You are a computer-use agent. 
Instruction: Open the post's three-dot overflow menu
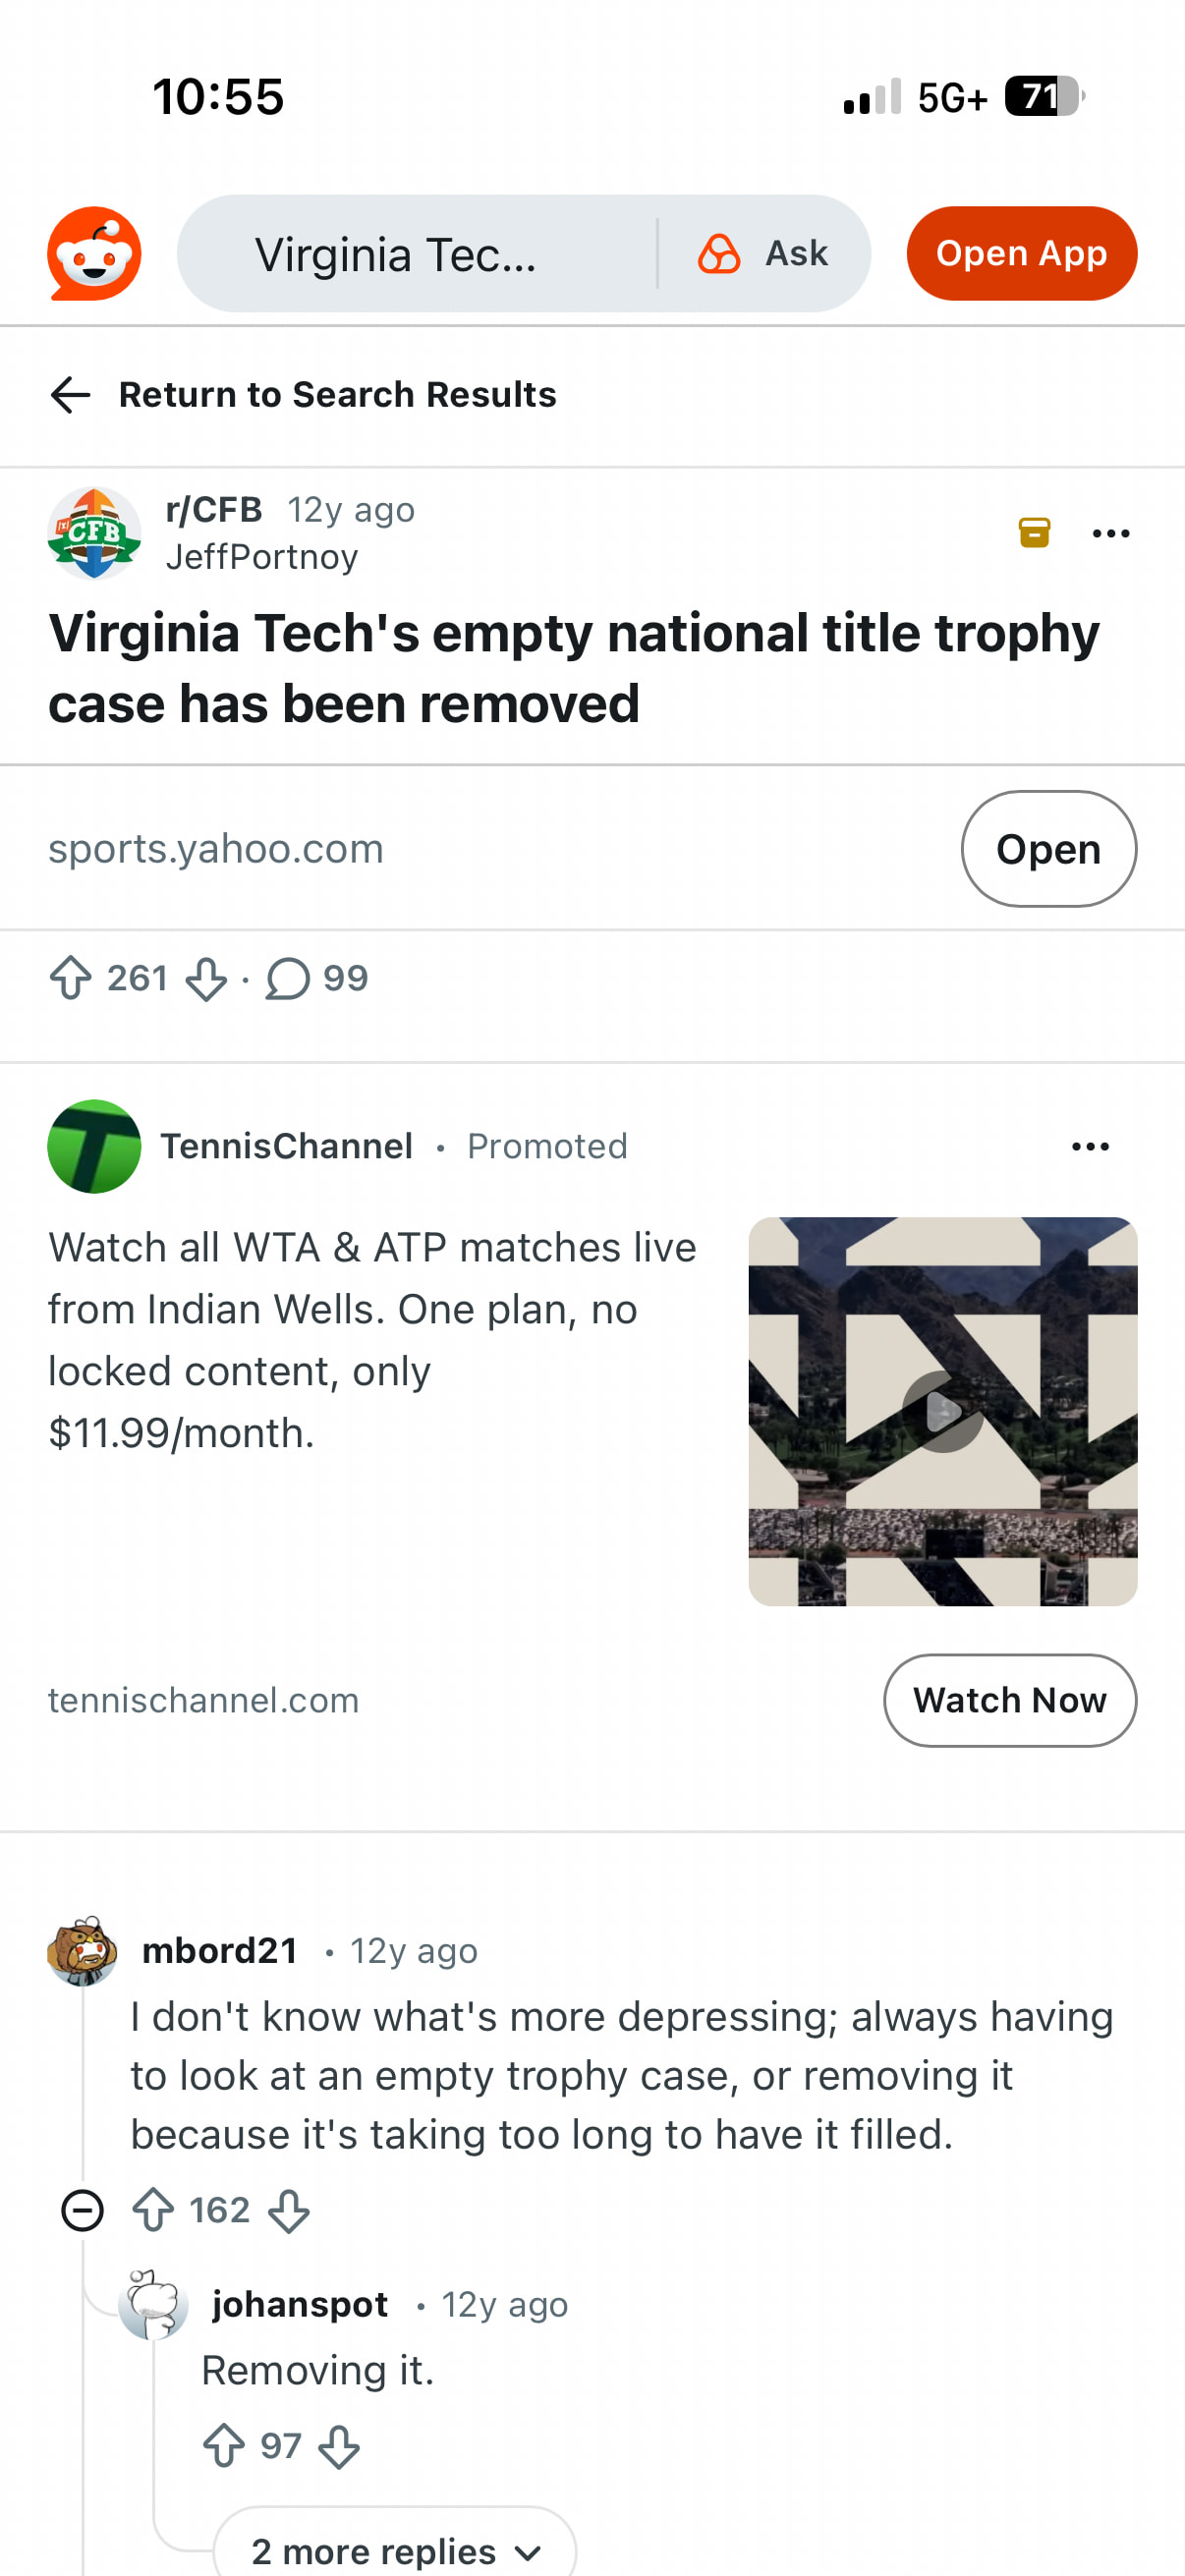(x=1110, y=534)
